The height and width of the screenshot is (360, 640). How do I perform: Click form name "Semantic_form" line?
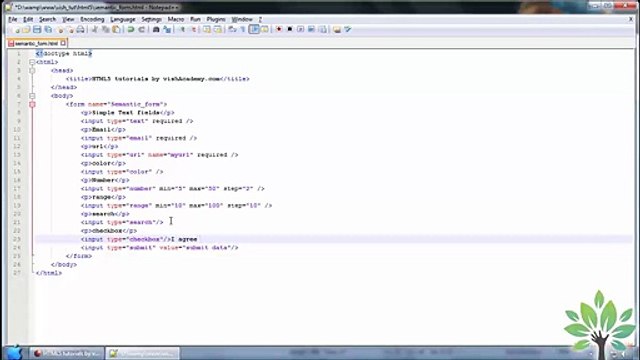pos(116,104)
